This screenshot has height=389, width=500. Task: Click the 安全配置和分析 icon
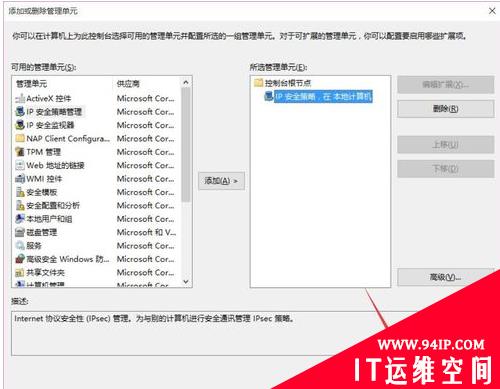click(20, 205)
